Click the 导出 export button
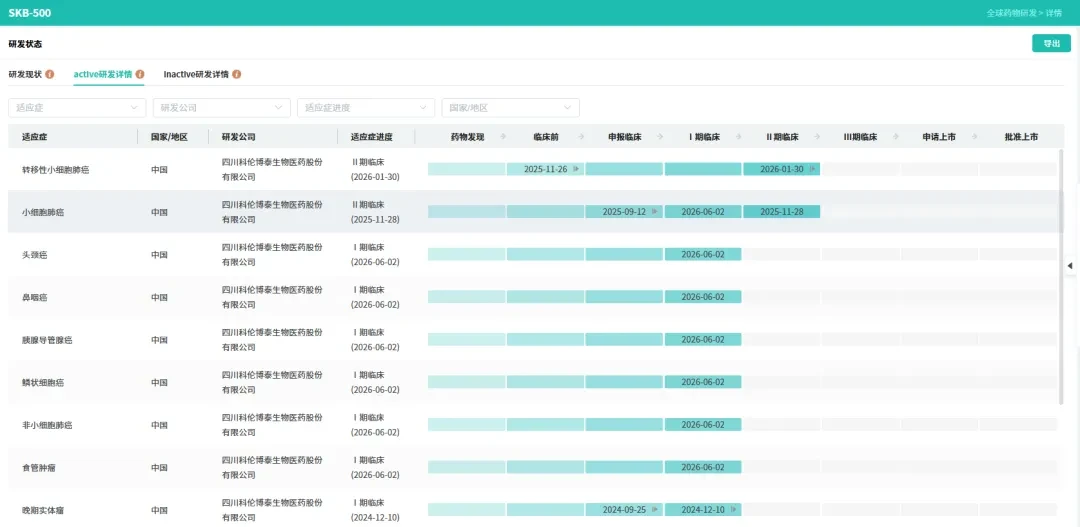1080x527 pixels. pyautogui.click(x=1051, y=43)
